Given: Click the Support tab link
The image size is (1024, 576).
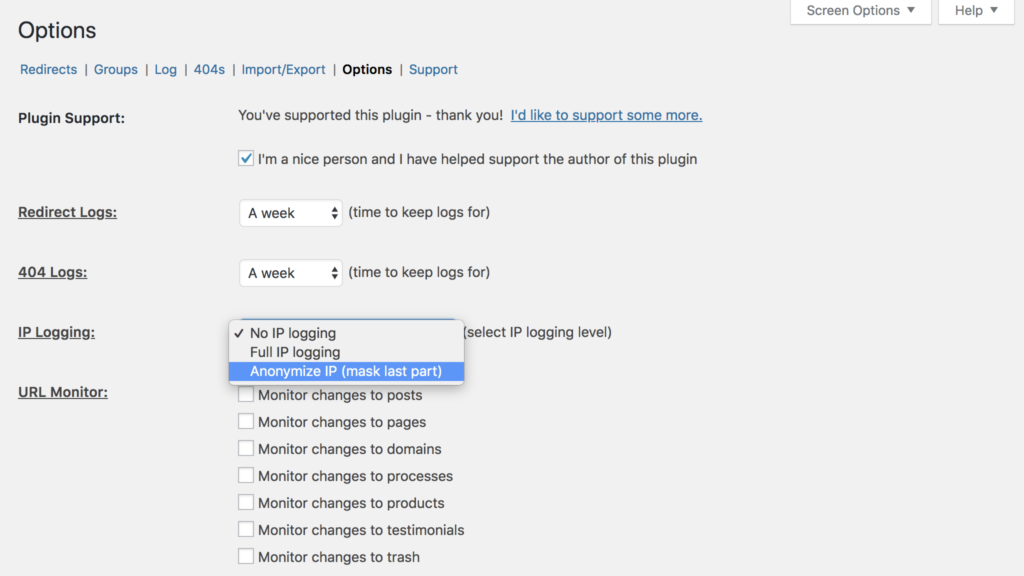Looking at the screenshot, I should 433,69.
